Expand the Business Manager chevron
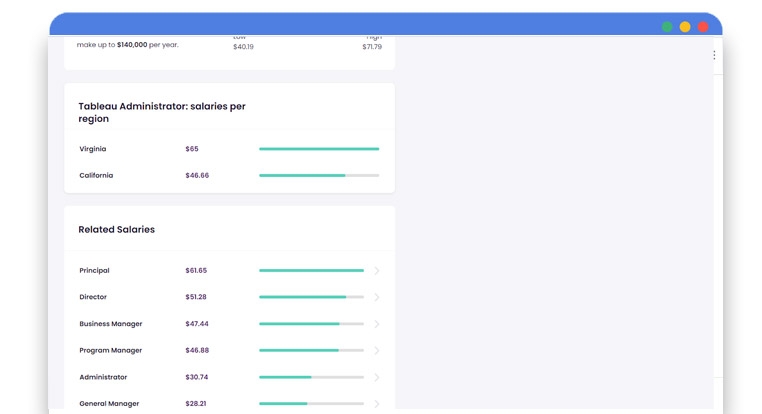This screenshot has width=762, height=414. pyautogui.click(x=377, y=324)
